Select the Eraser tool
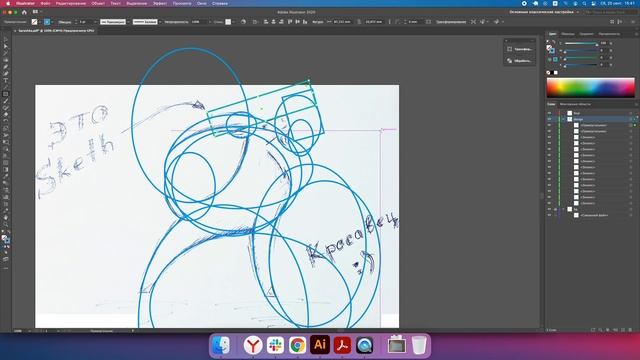The height and width of the screenshot is (360, 640). pyautogui.click(x=5, y=115)
